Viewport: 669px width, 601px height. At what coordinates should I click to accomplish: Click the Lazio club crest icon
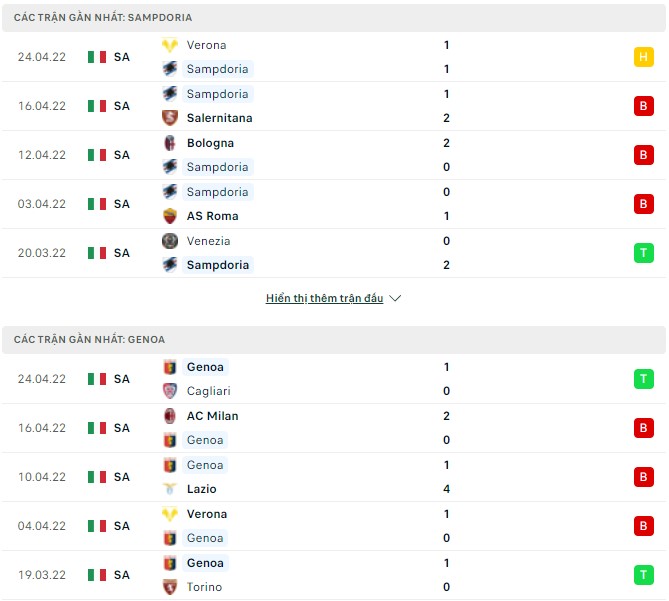click(x=170, y=489)
